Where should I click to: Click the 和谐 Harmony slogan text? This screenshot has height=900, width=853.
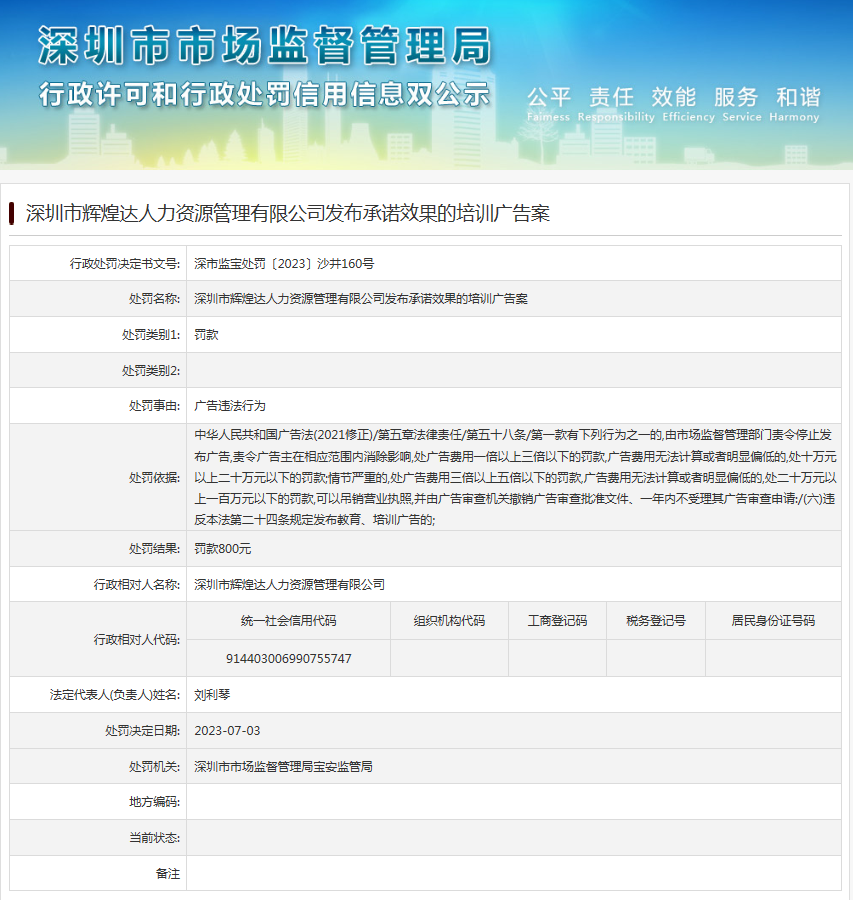click(x=797, y=102)
